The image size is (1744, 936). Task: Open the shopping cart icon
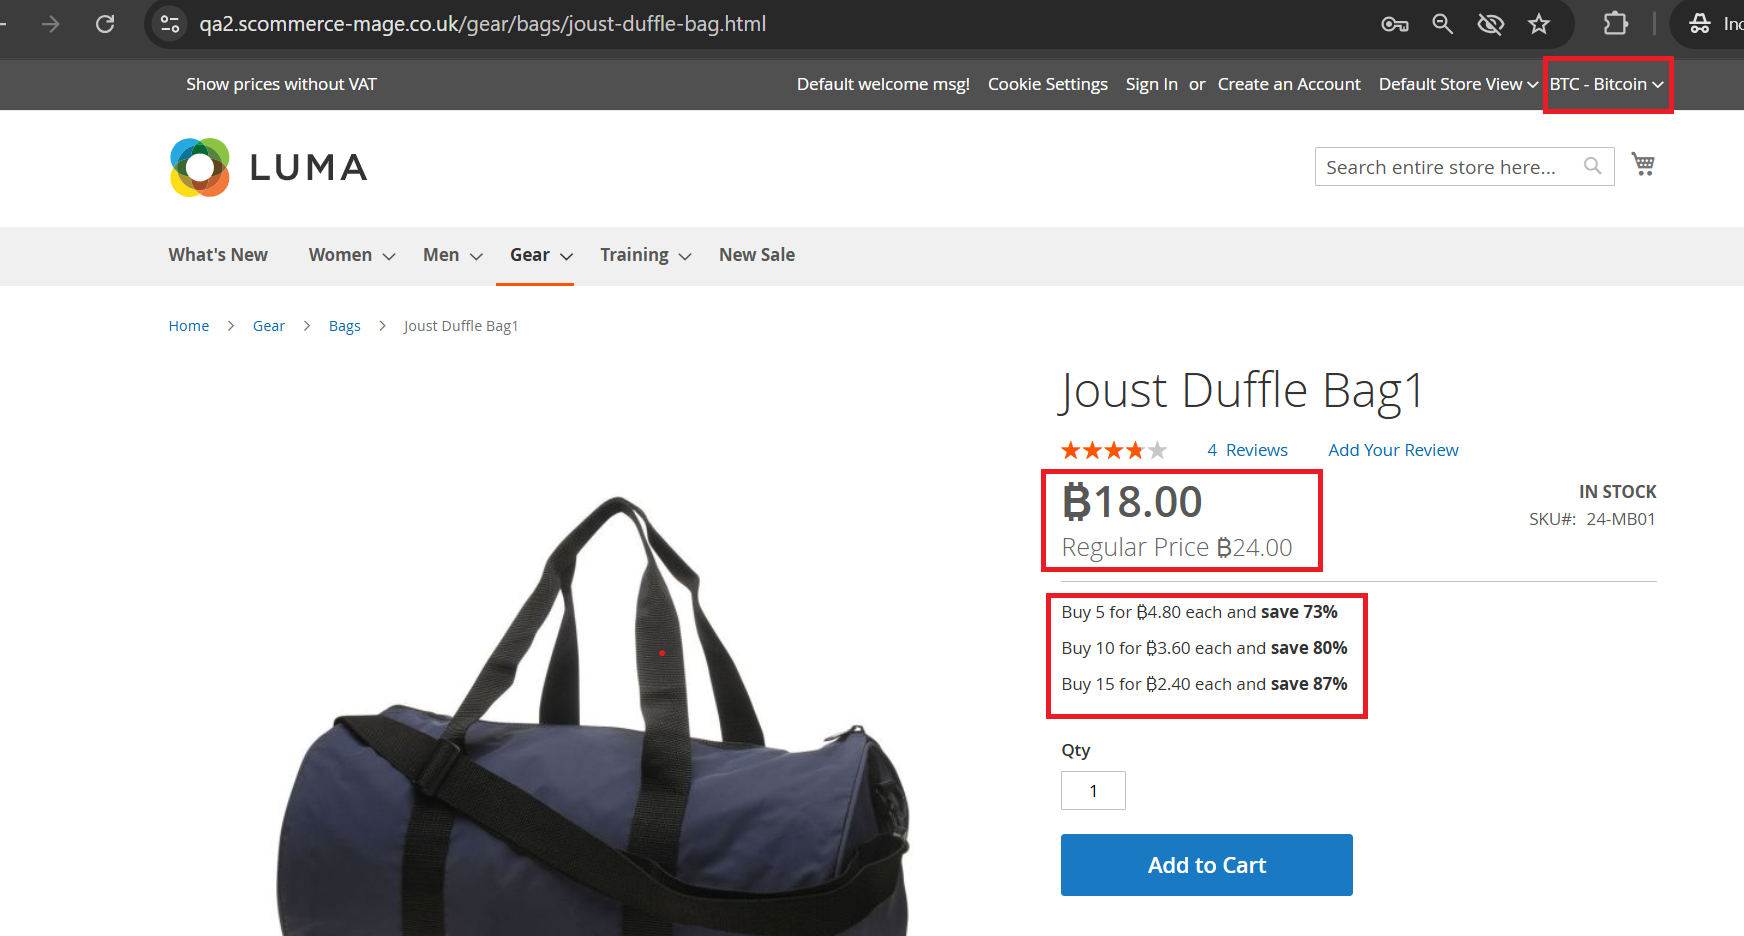click(x=1642, y=164)
